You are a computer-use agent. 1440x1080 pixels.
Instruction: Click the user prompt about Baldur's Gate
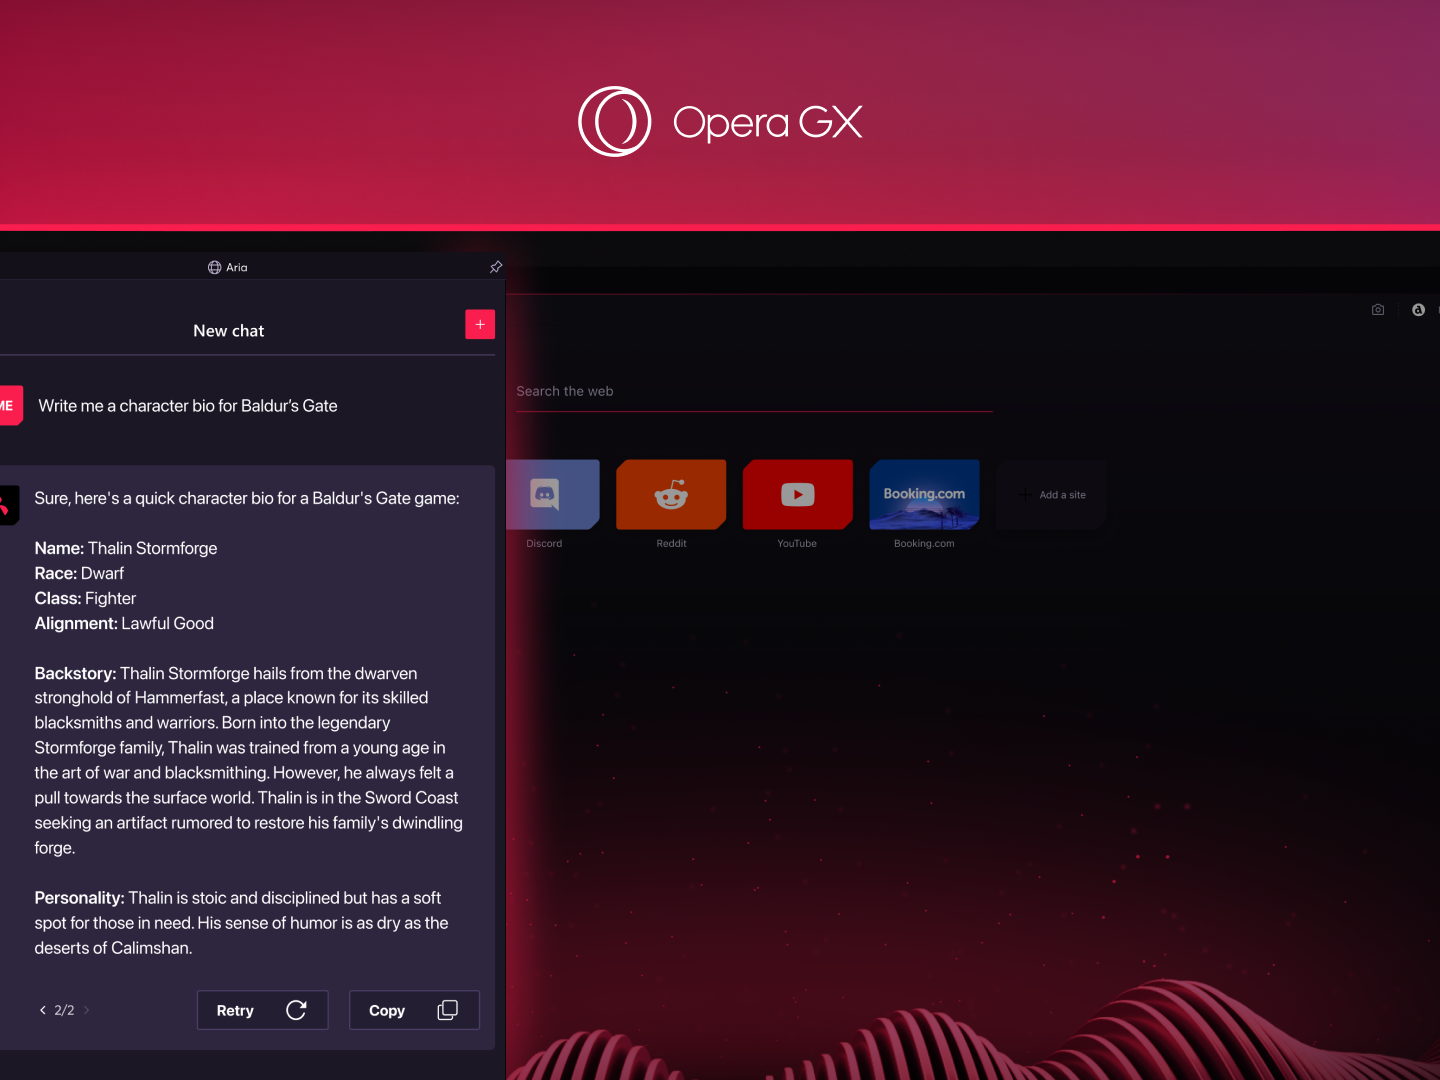pyautogui.click(x=188, y=406)
